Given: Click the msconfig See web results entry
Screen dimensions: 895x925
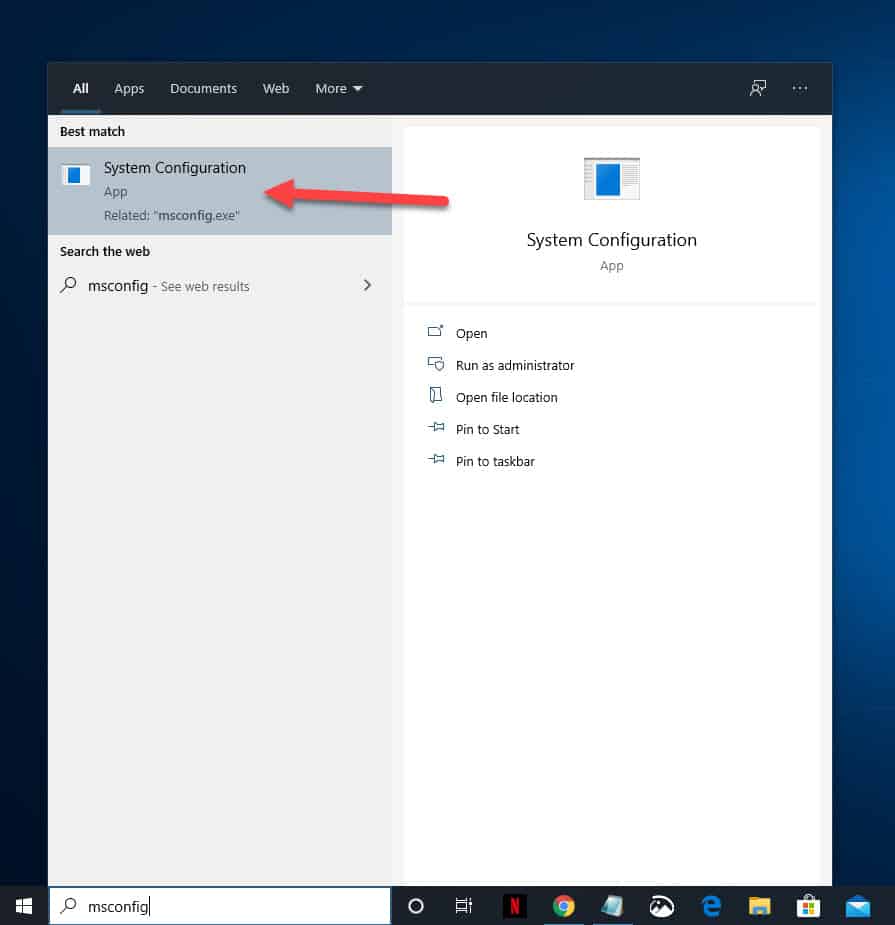Looking at the screenshot, I should [219, 286].
